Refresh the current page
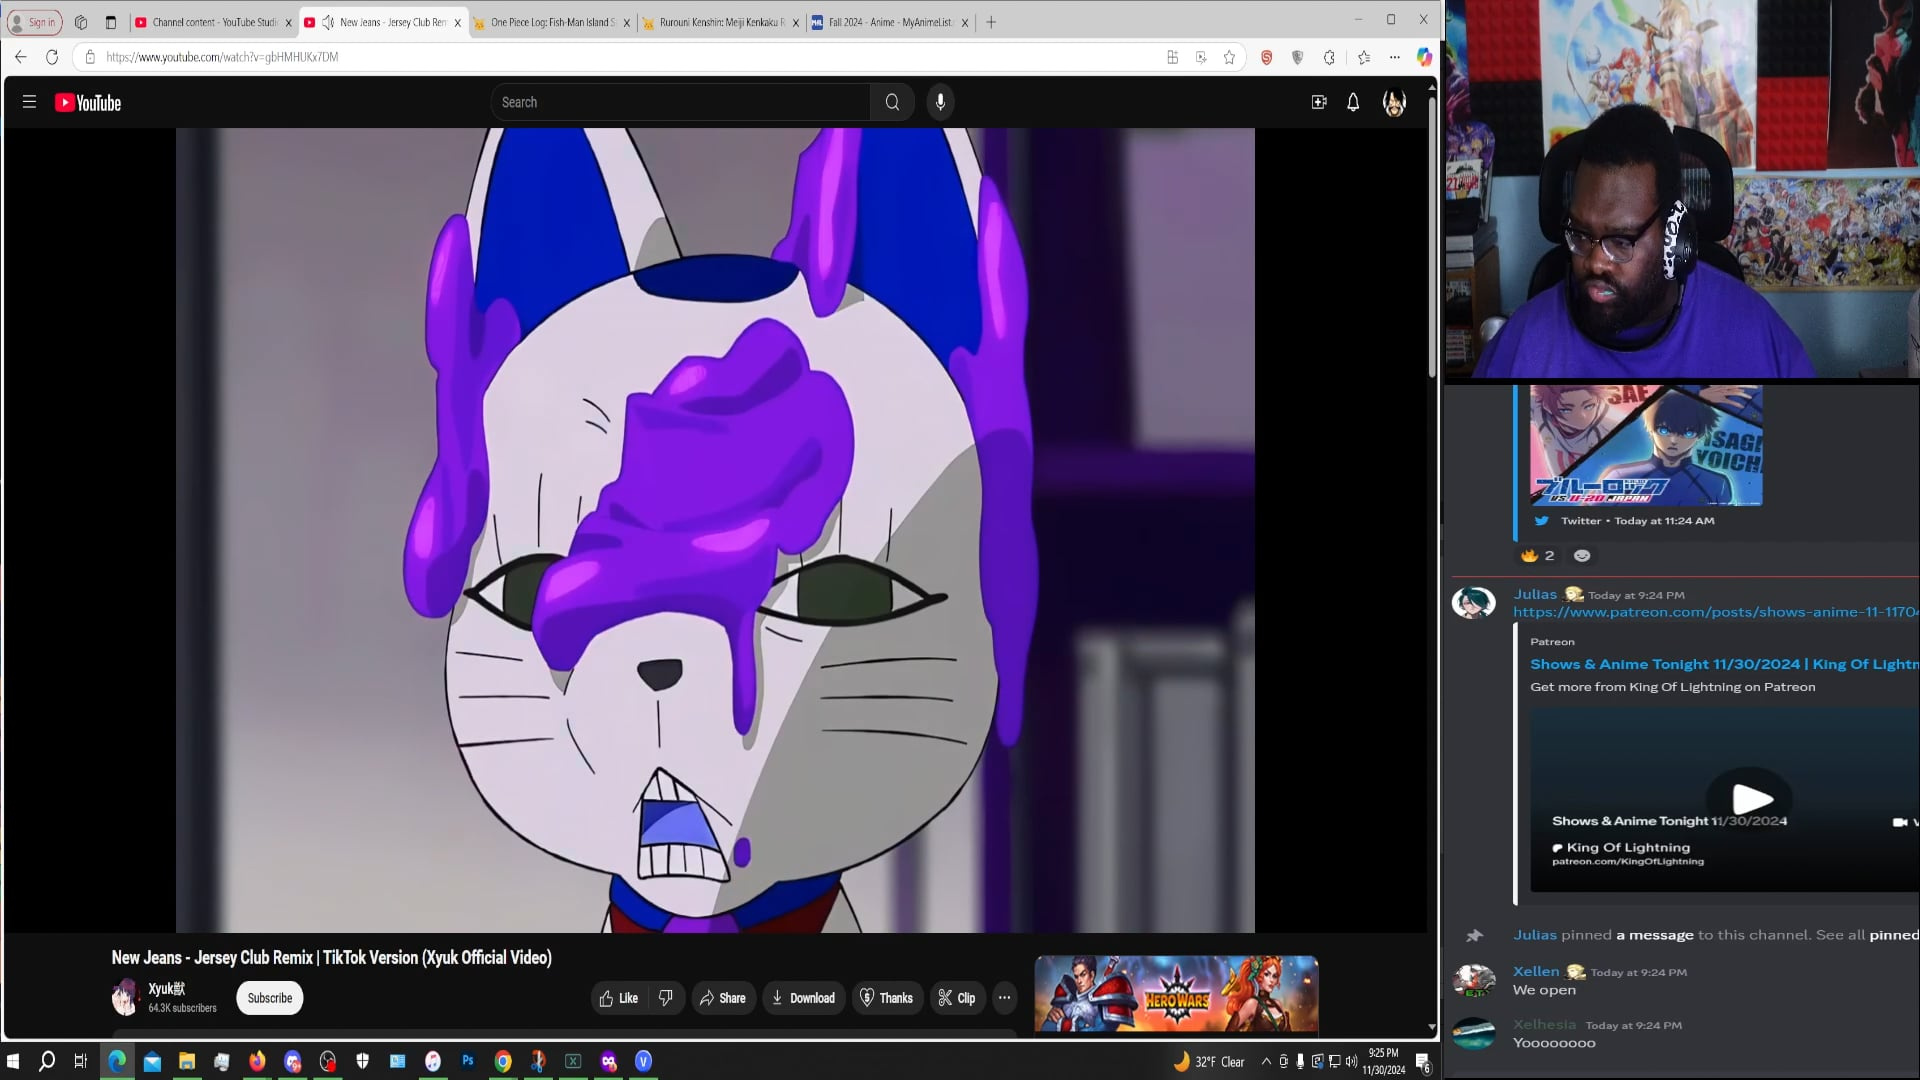The image size is (1920, 1080). pos(52,57)
